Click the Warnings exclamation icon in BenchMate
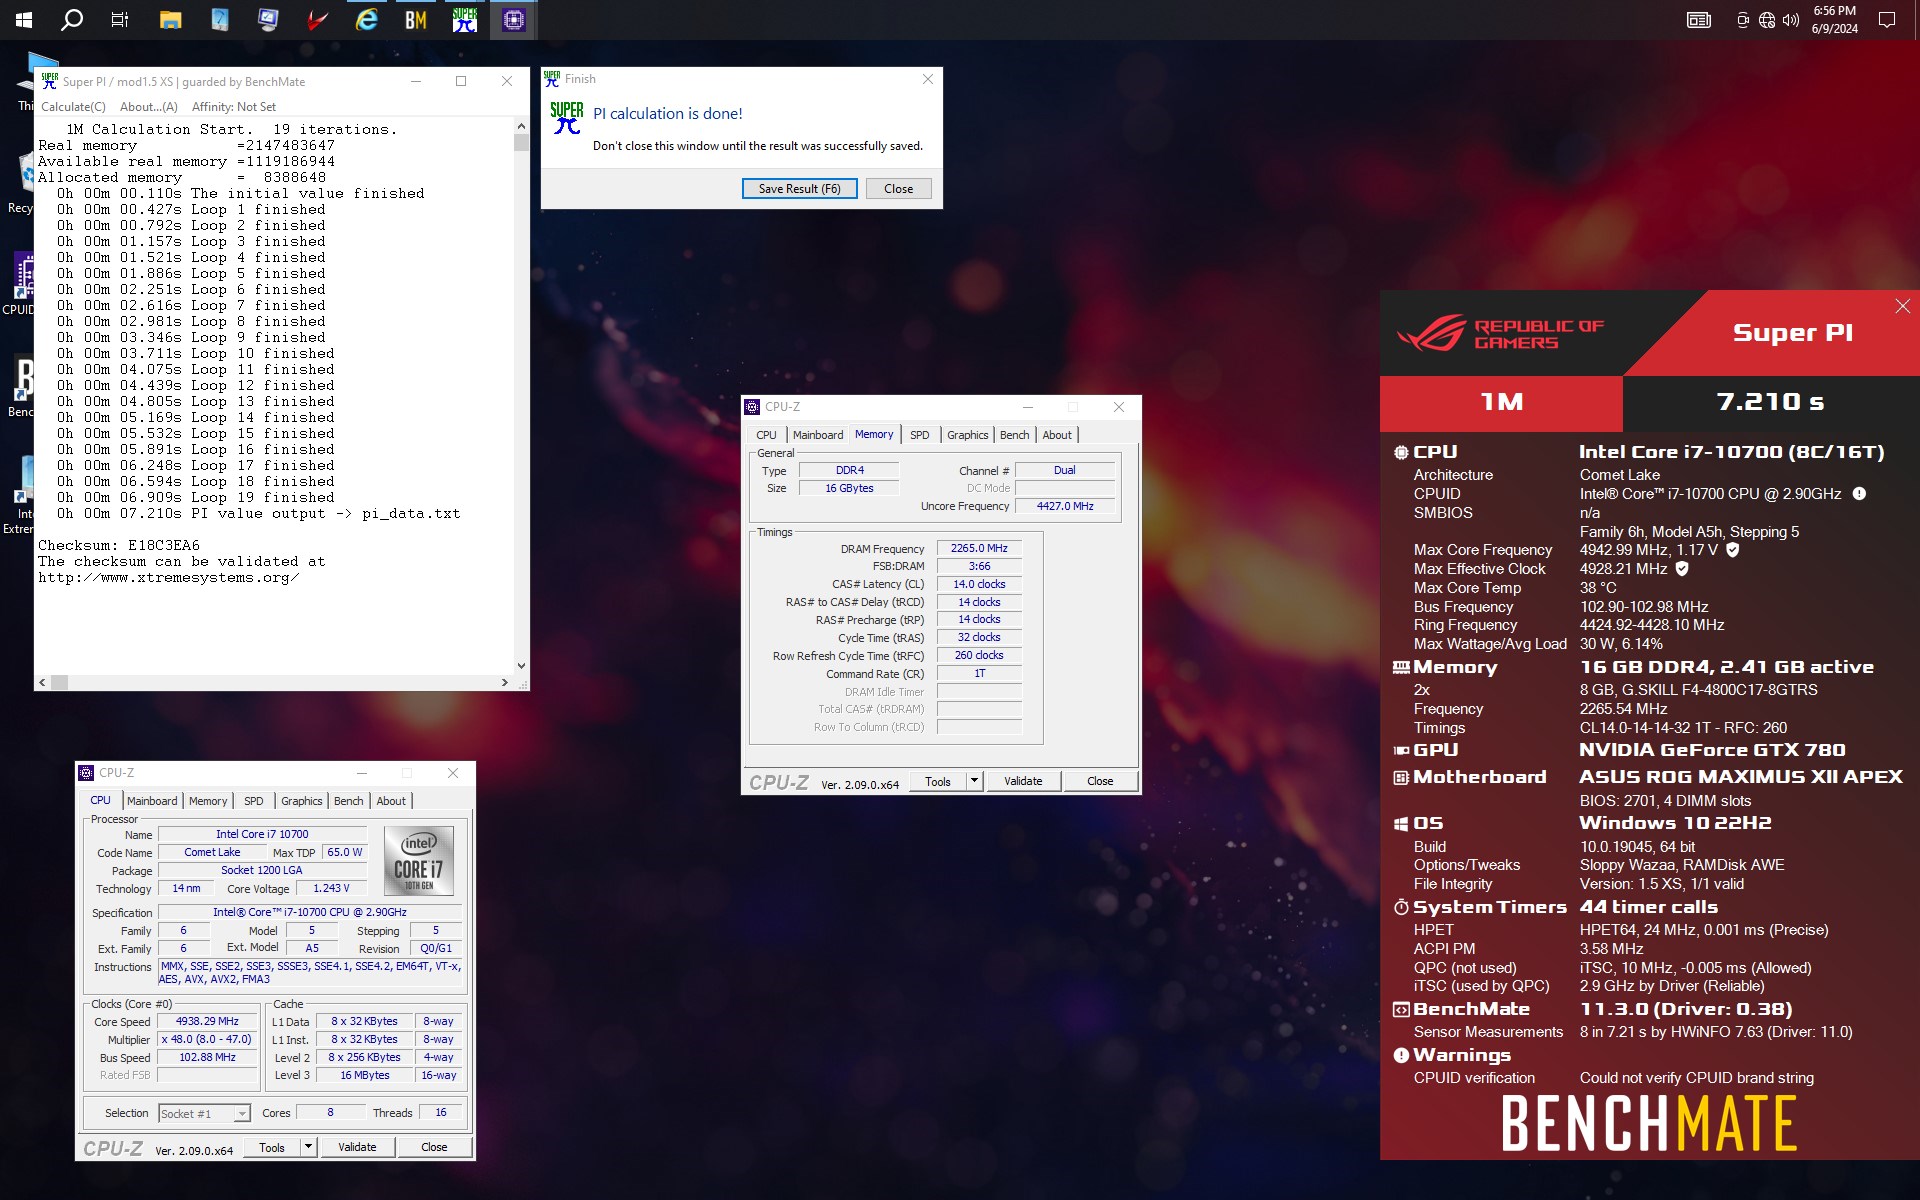 [1401, 1055]
